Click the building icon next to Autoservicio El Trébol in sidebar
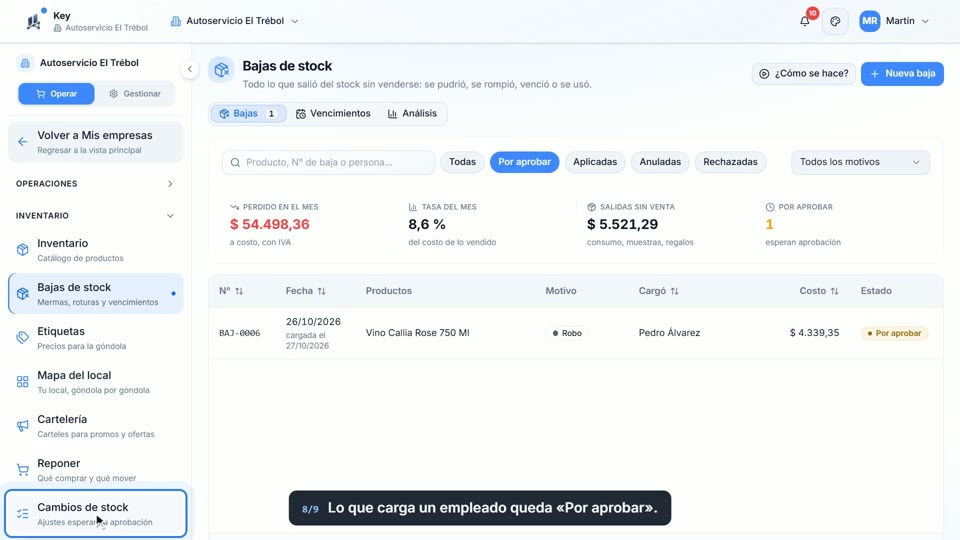 (25, 62)
